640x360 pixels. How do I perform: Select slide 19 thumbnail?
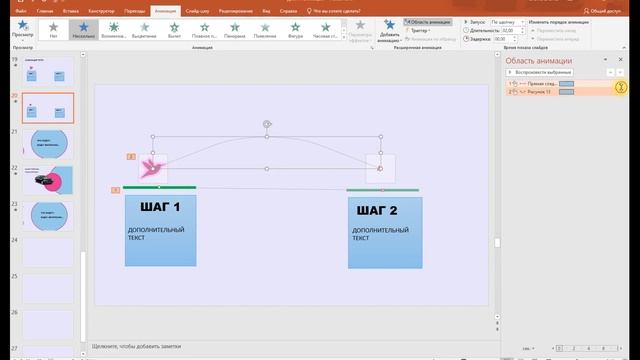click(48, 71)
